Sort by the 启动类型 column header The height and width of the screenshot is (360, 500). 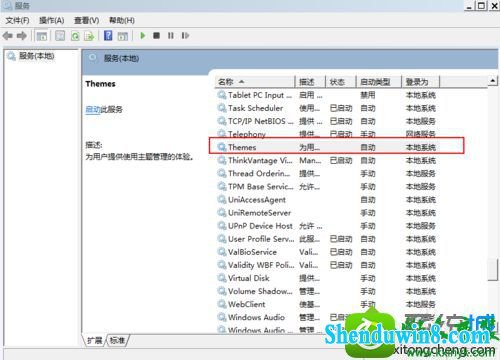pyautogui.click(x=379, y=82)
